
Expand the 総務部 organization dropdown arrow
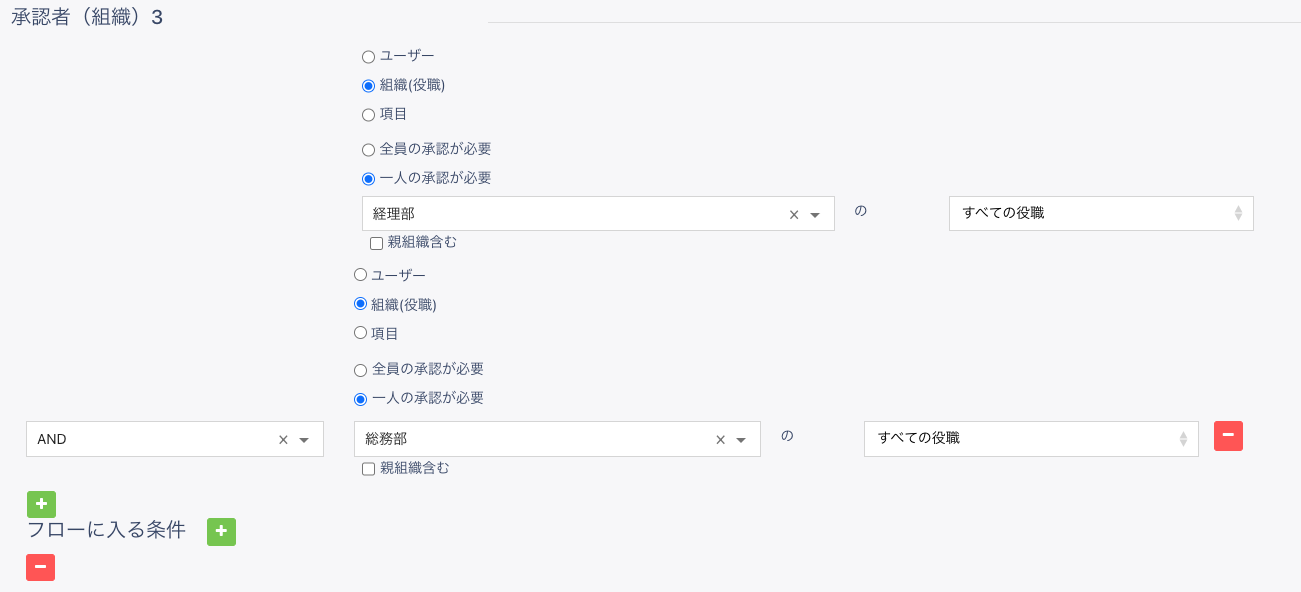point(741,439)
